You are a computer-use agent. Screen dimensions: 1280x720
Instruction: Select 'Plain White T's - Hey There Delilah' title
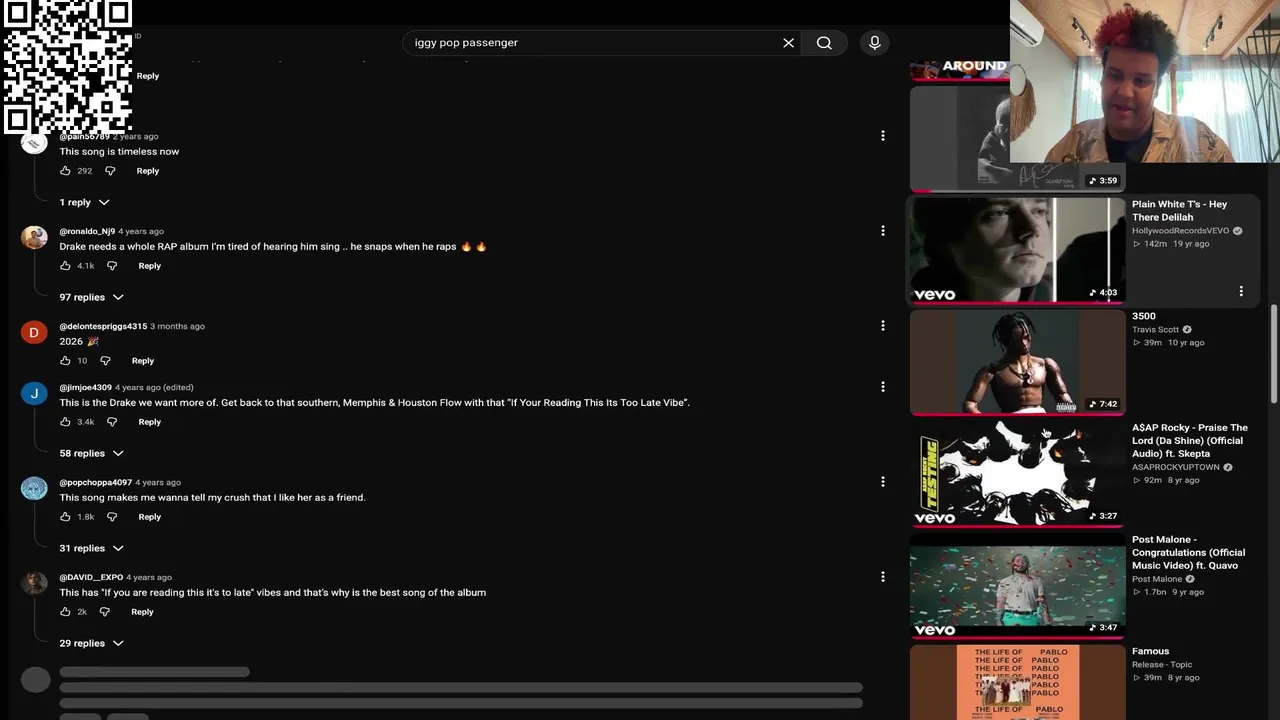tap(1179, 211)
